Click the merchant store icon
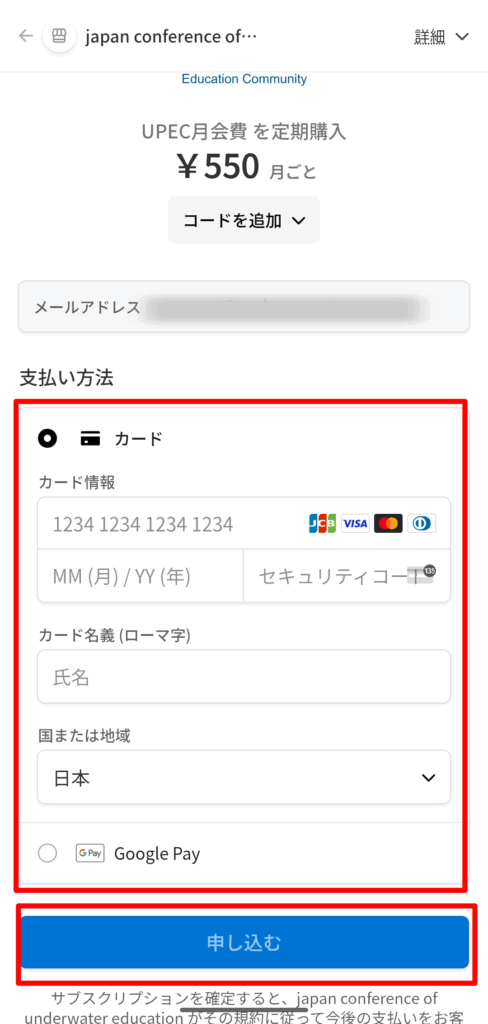This screenshot has width=488, height=1024. 59,36
